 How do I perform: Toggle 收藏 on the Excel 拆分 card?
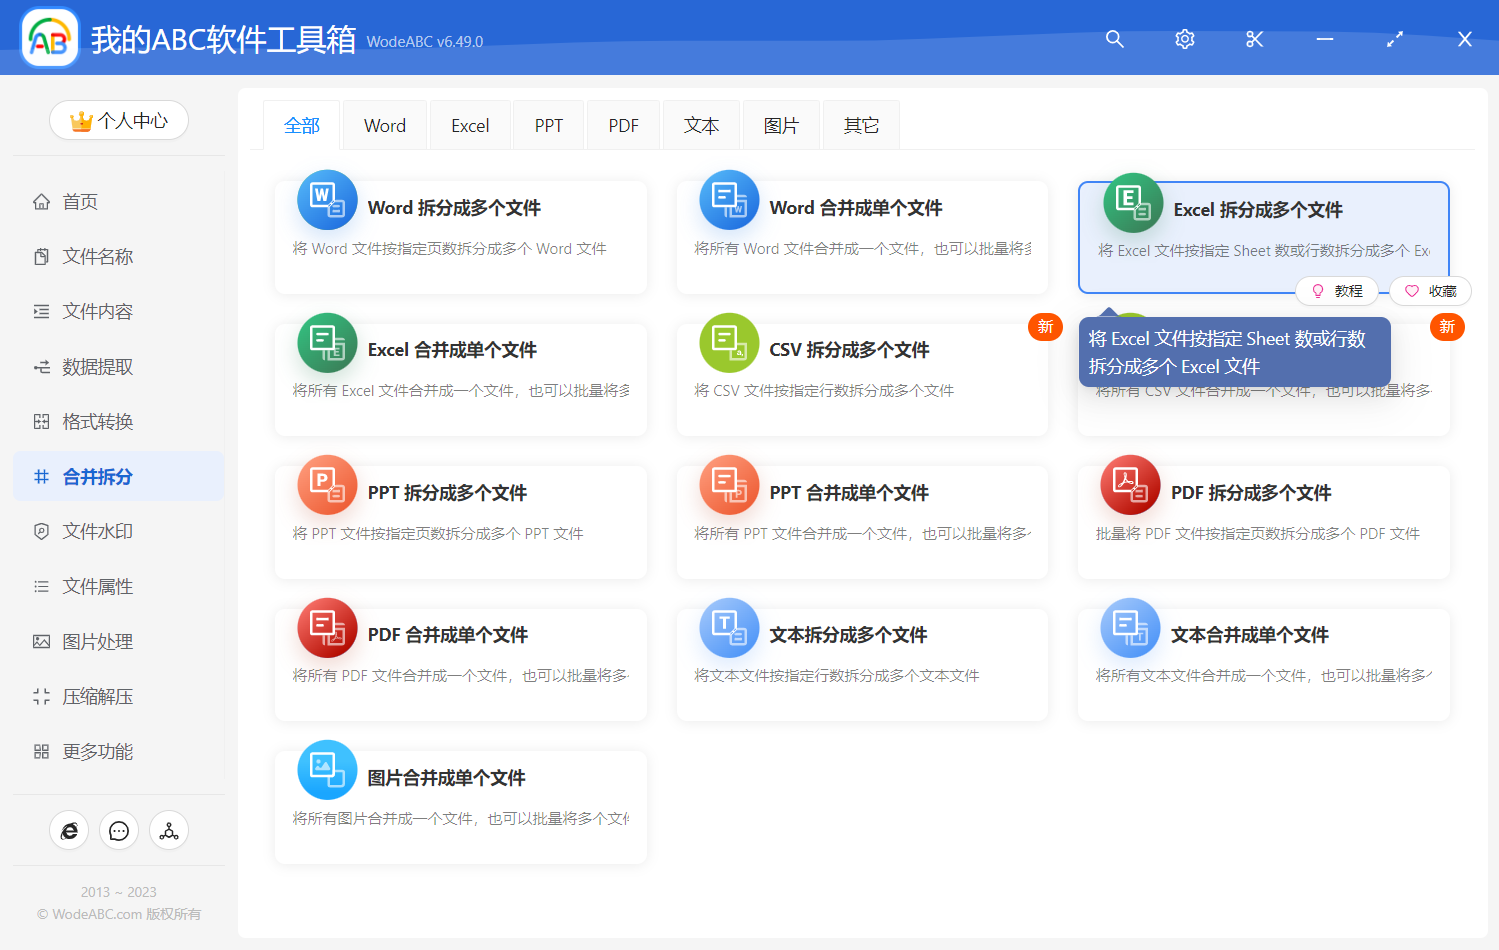click(1429, 290)
